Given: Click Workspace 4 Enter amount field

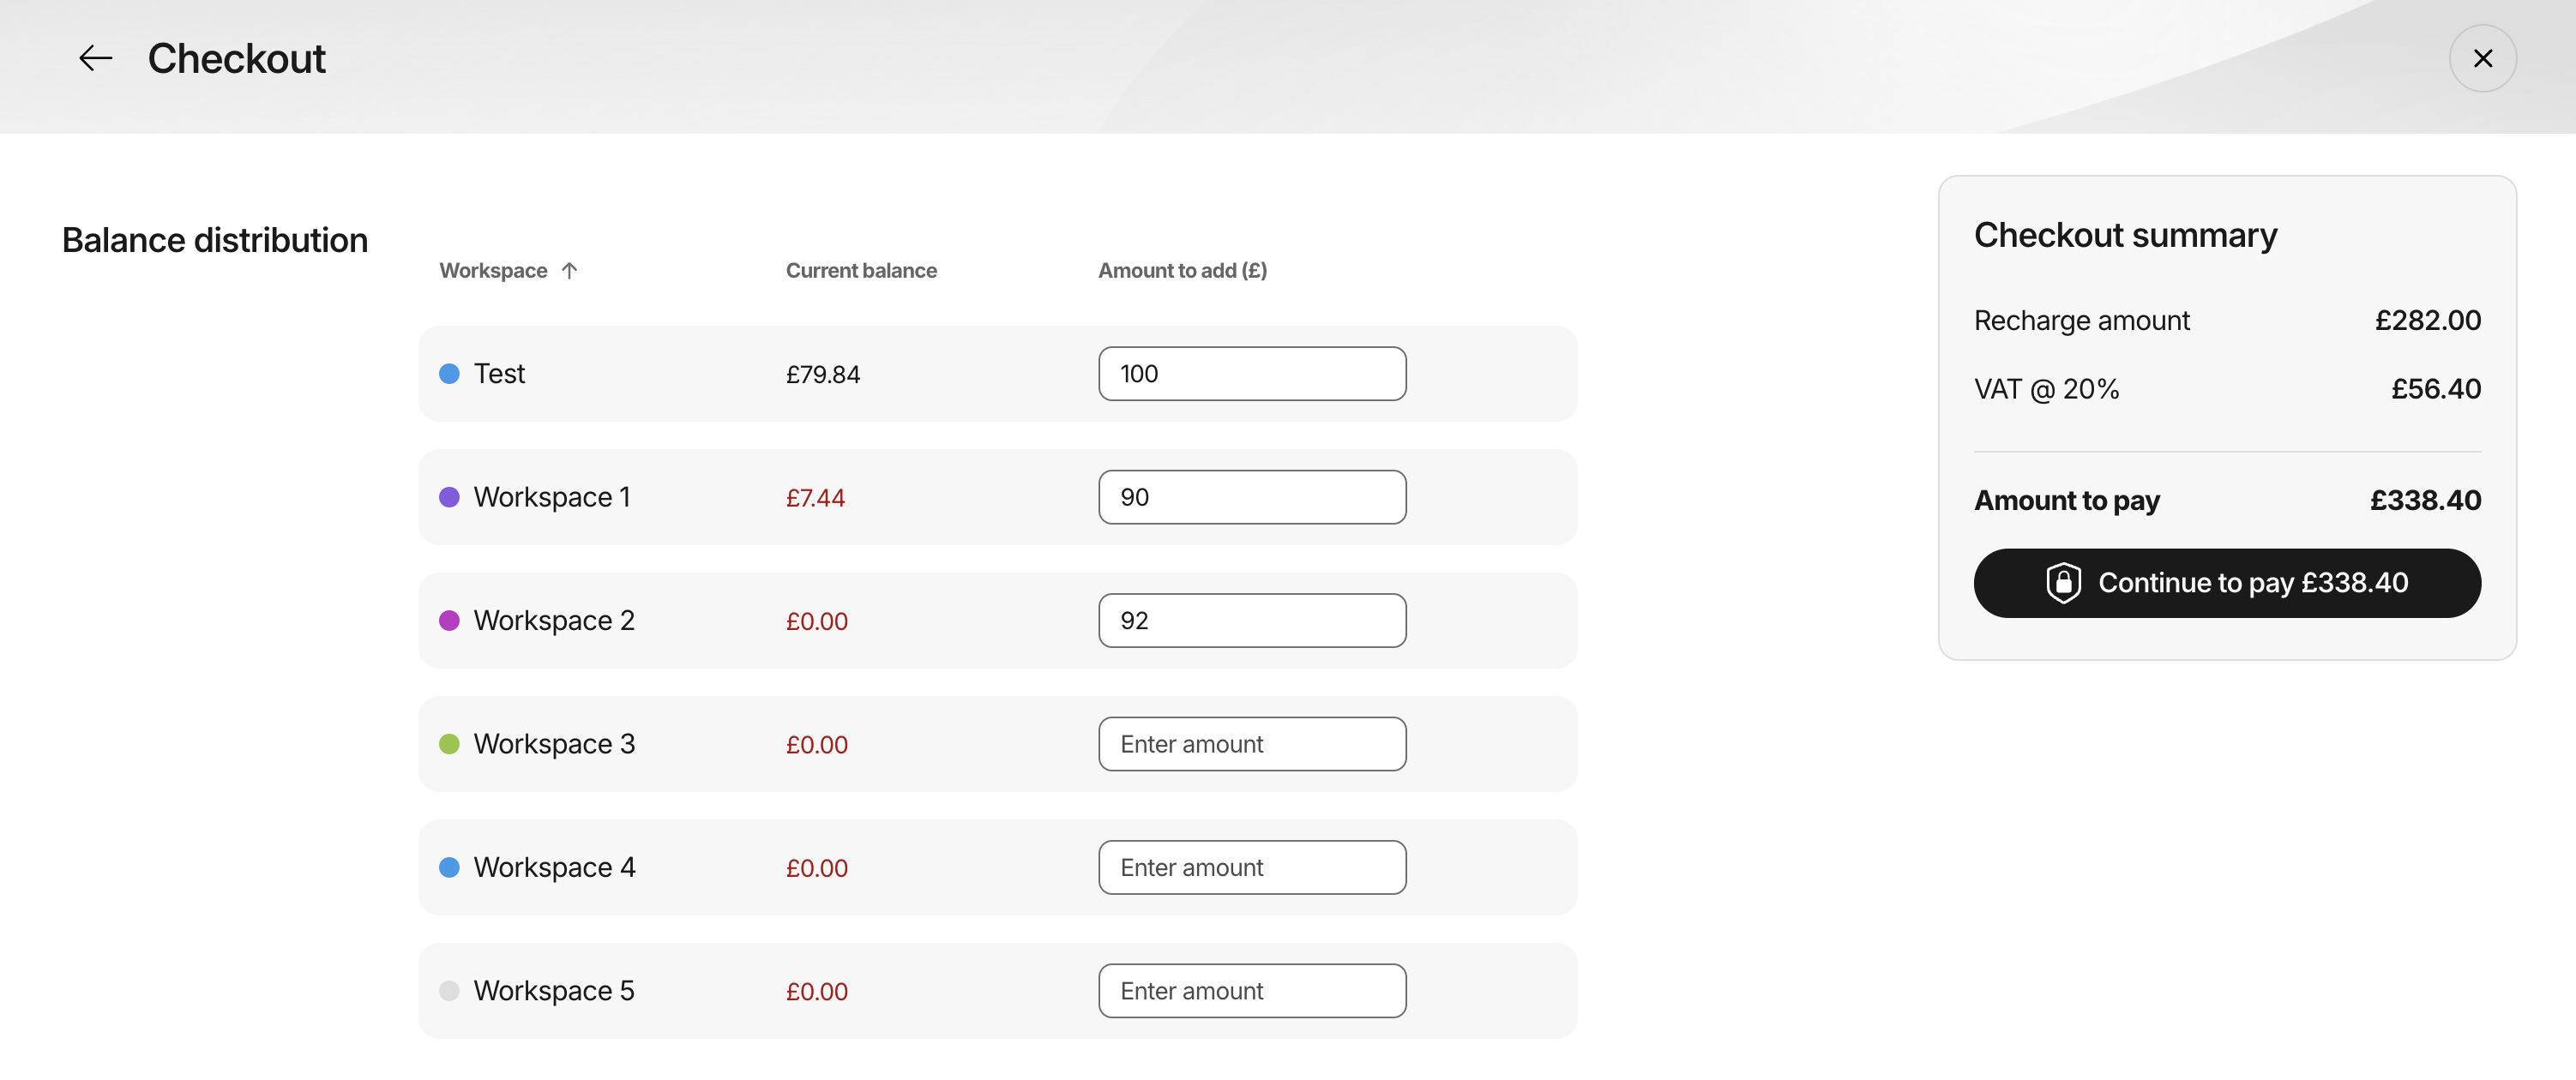Looking at the screenshot, I should [1252, 868].
